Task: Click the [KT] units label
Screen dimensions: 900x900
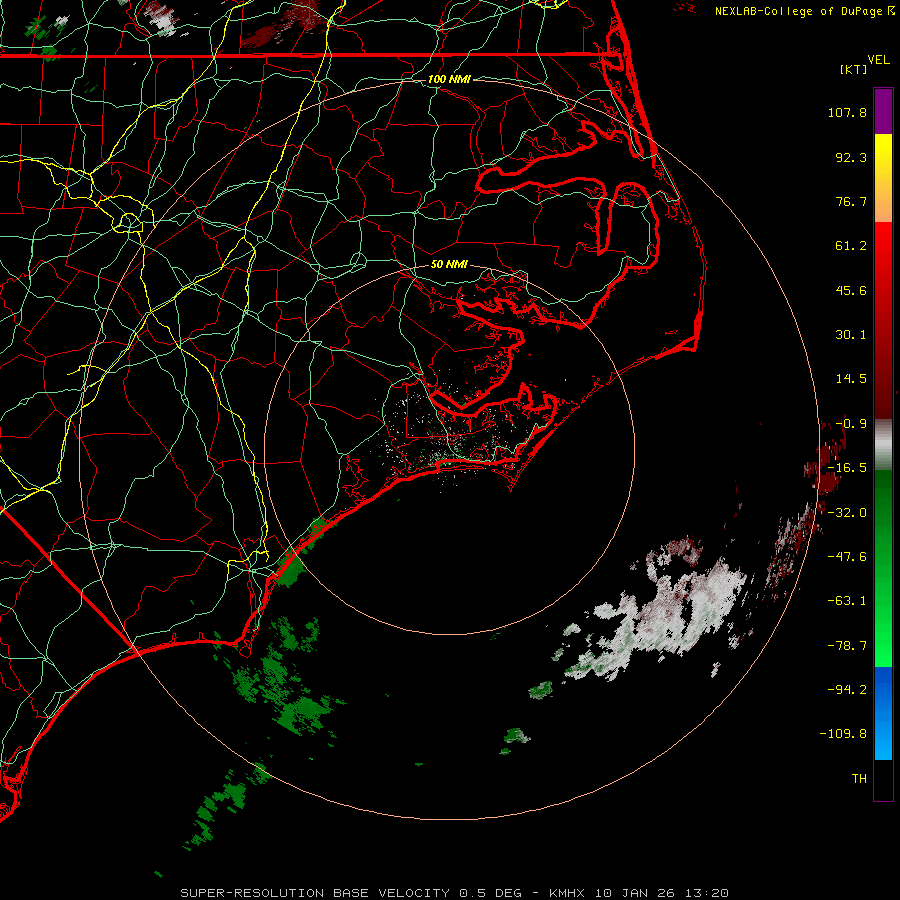Action: 854,69
